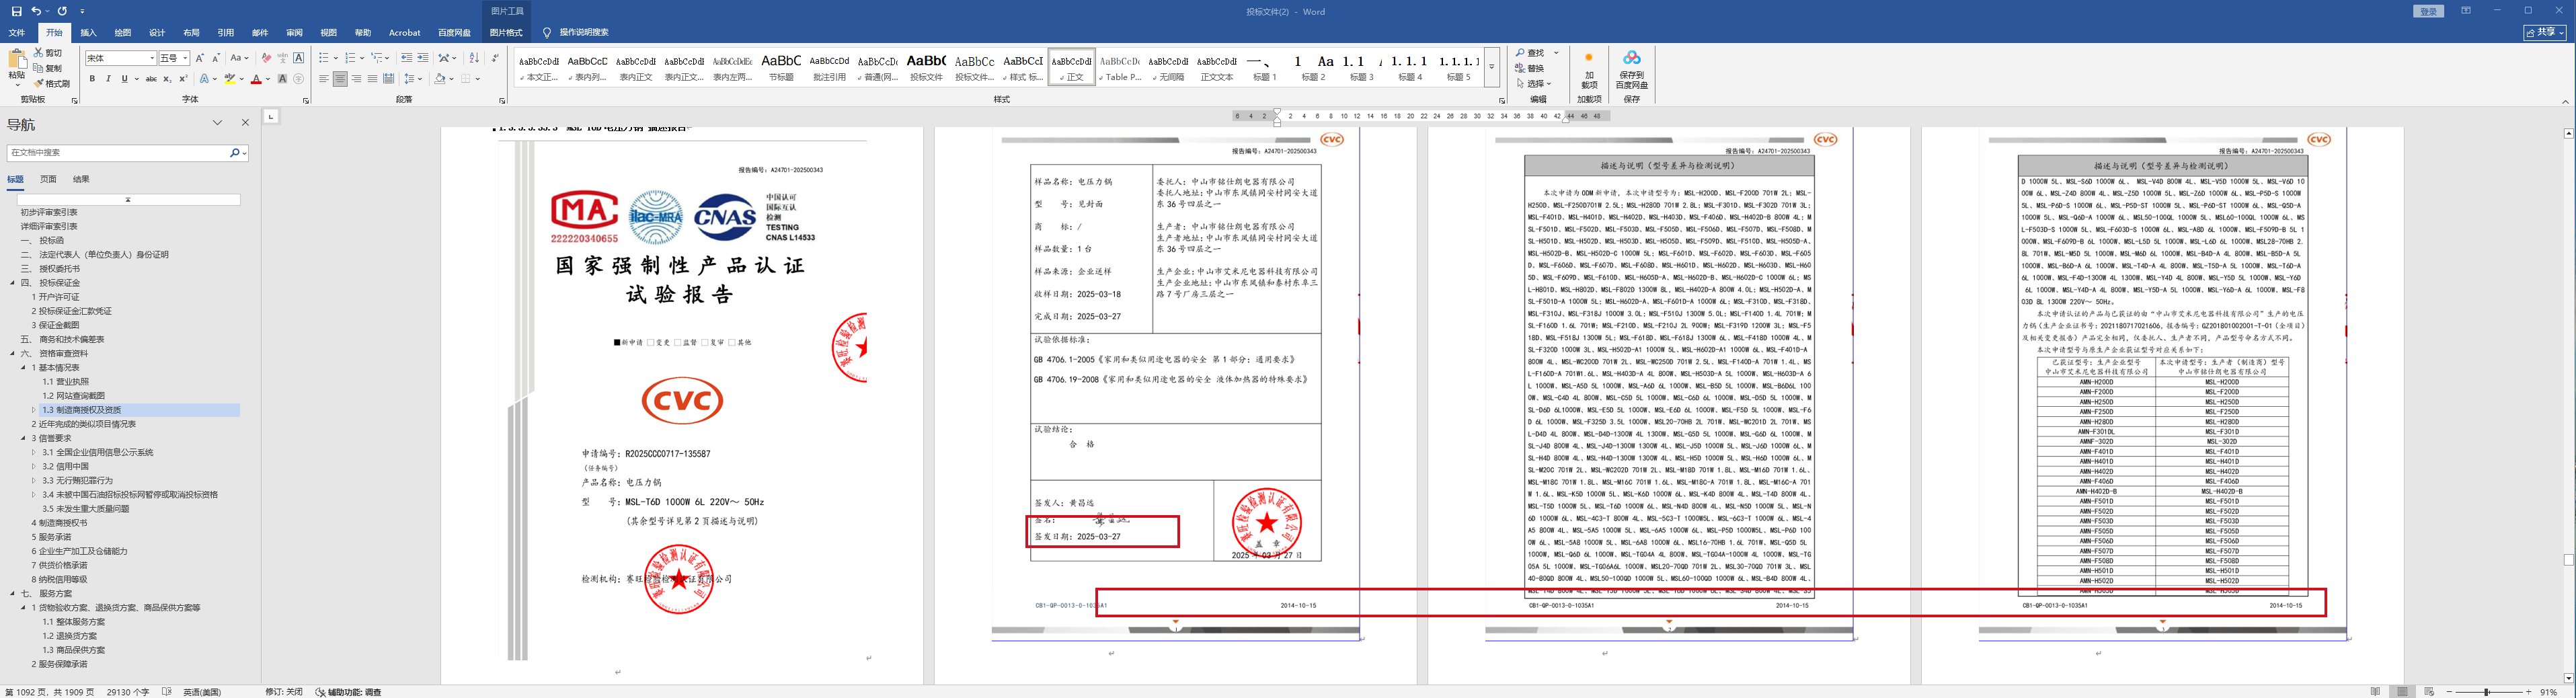Switch to the 页面 (Pages) navigation tab
This screenshot has width=2576, height=698.
point(48,179)
